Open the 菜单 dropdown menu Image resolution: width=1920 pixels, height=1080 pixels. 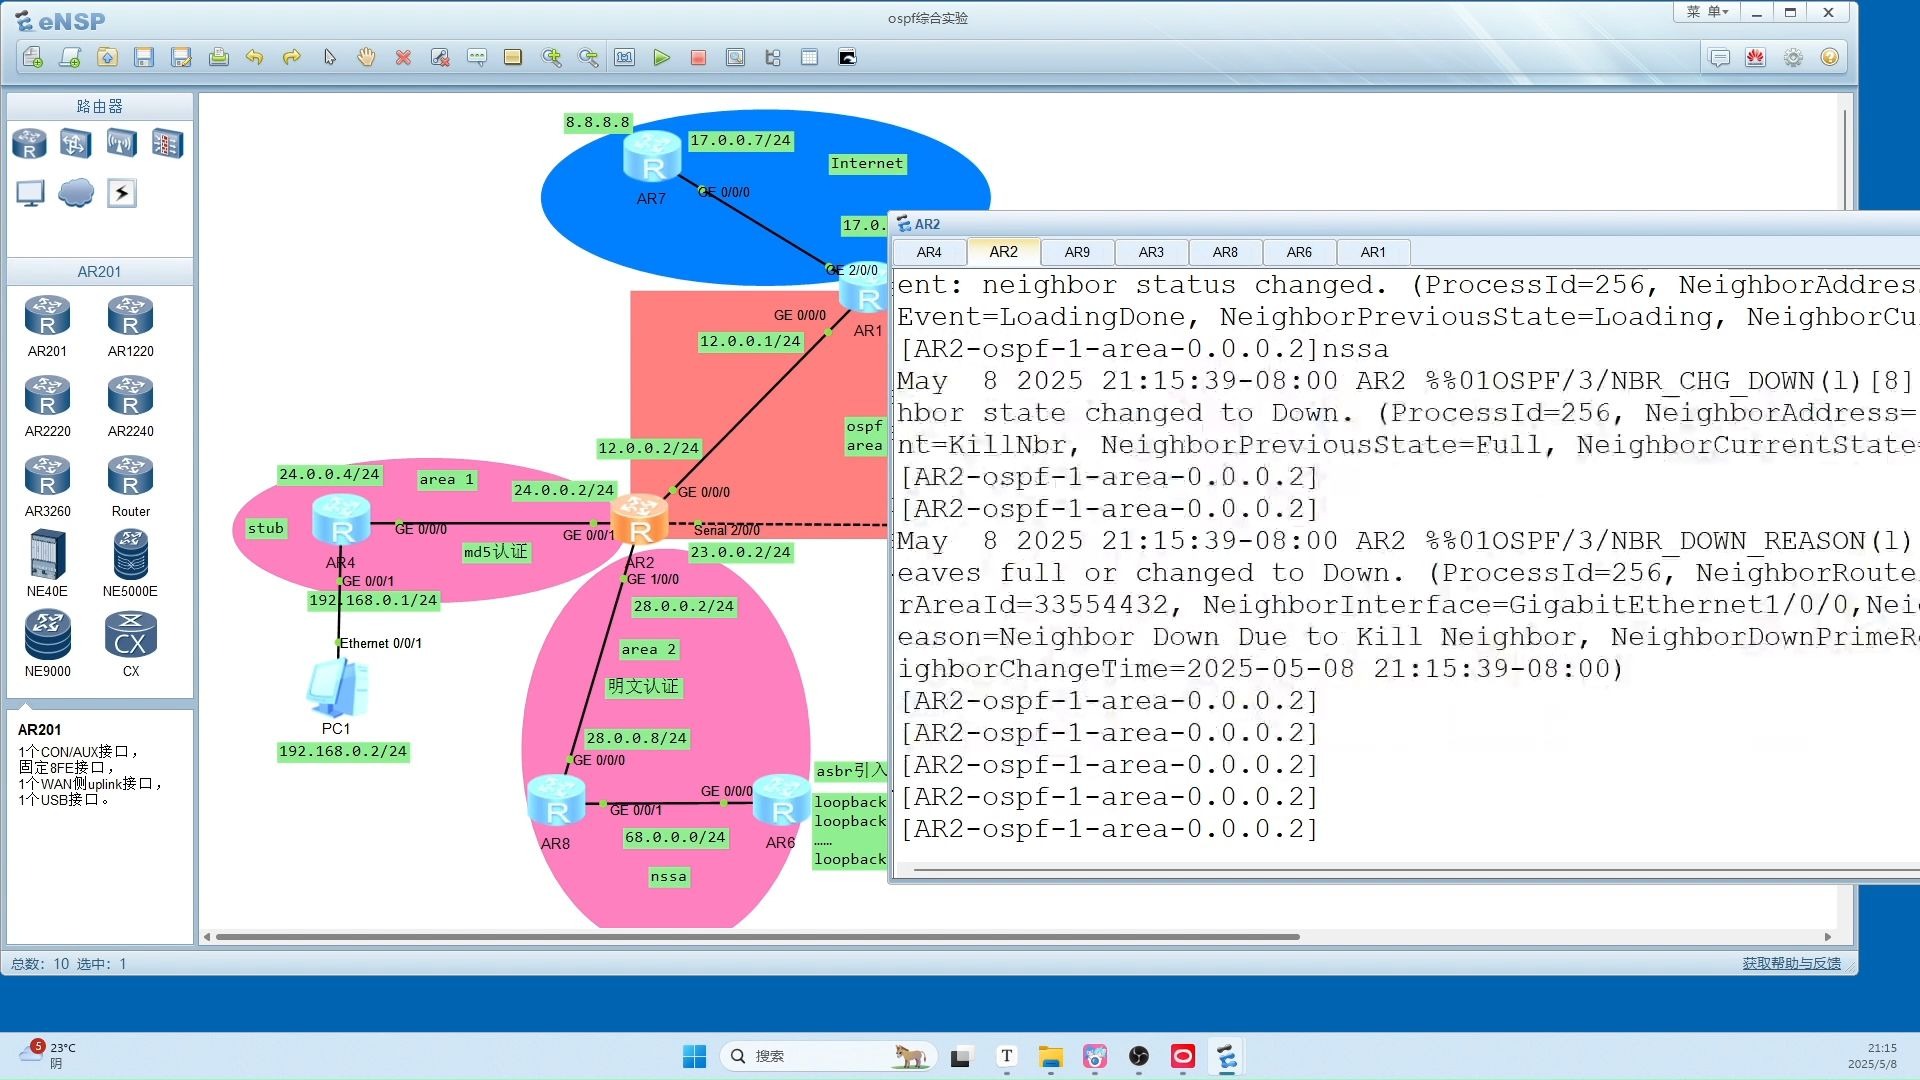(1707, 12)
